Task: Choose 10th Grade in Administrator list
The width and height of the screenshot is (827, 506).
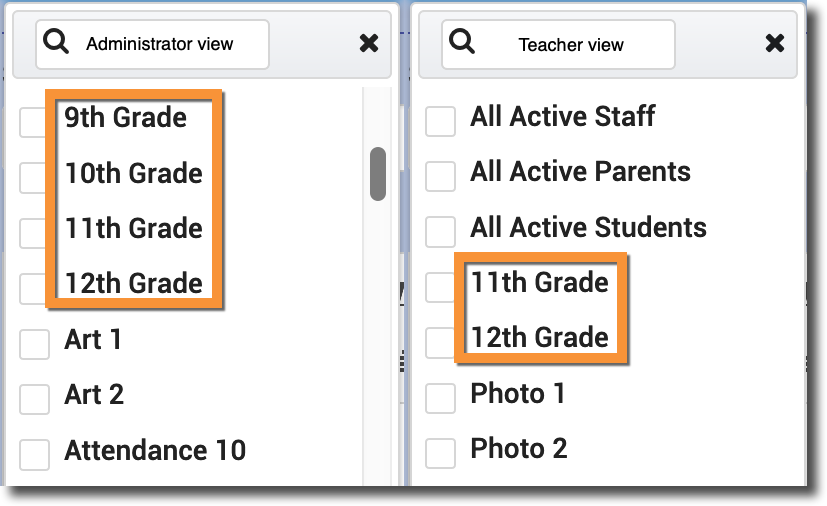Action: (134, 174)
